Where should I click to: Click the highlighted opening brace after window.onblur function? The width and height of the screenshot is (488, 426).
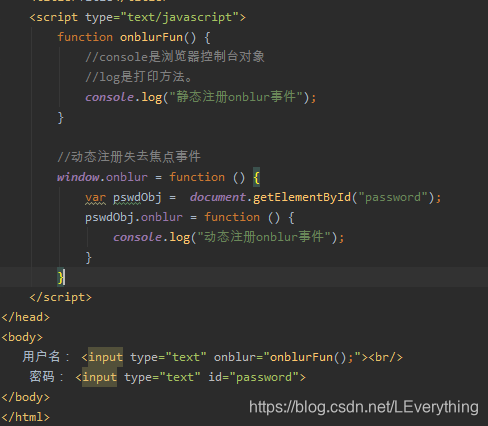[256, 177]
